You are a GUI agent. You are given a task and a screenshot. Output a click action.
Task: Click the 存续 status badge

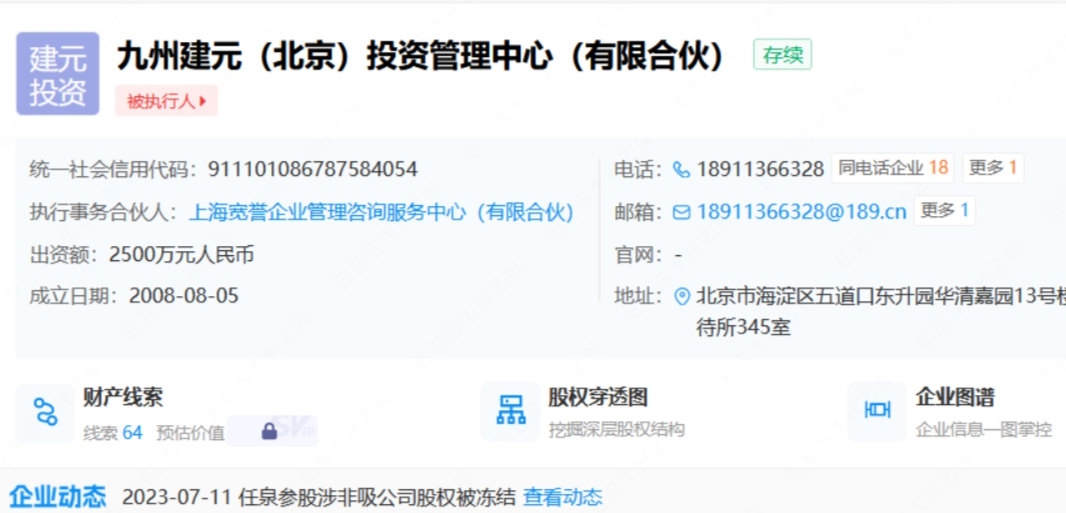click(783, 54)
